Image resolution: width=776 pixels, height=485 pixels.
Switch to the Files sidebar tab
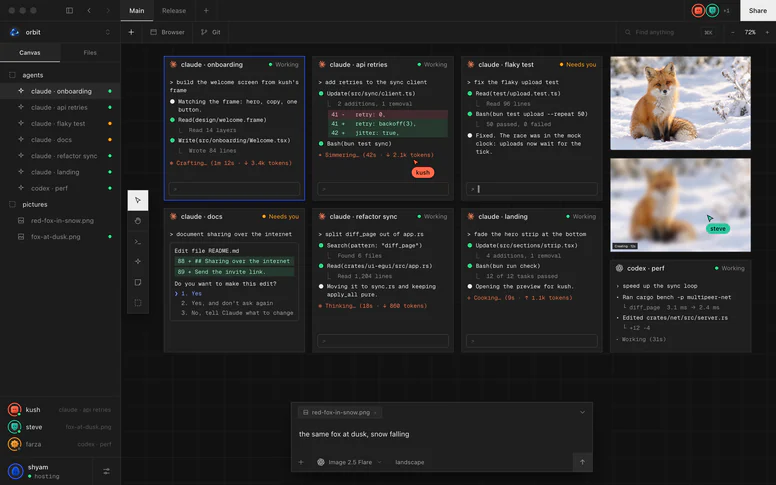tap(90, 52)
